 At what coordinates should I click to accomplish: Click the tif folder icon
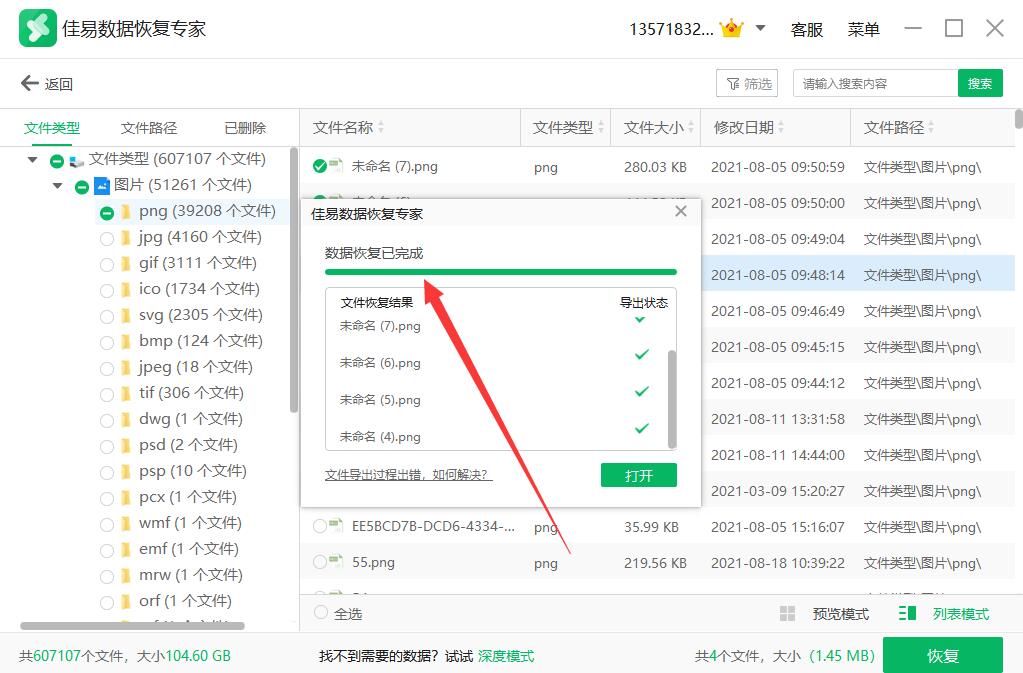[126, 394]
